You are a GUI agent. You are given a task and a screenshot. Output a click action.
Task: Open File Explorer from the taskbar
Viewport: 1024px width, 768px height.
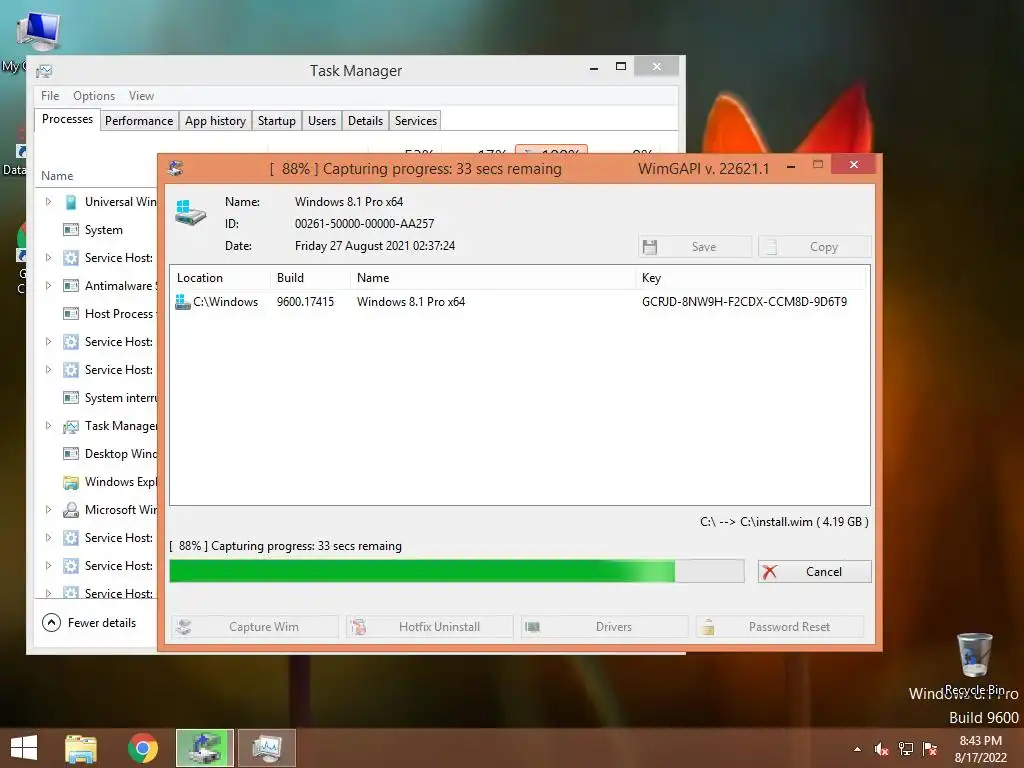pos(81,748)
